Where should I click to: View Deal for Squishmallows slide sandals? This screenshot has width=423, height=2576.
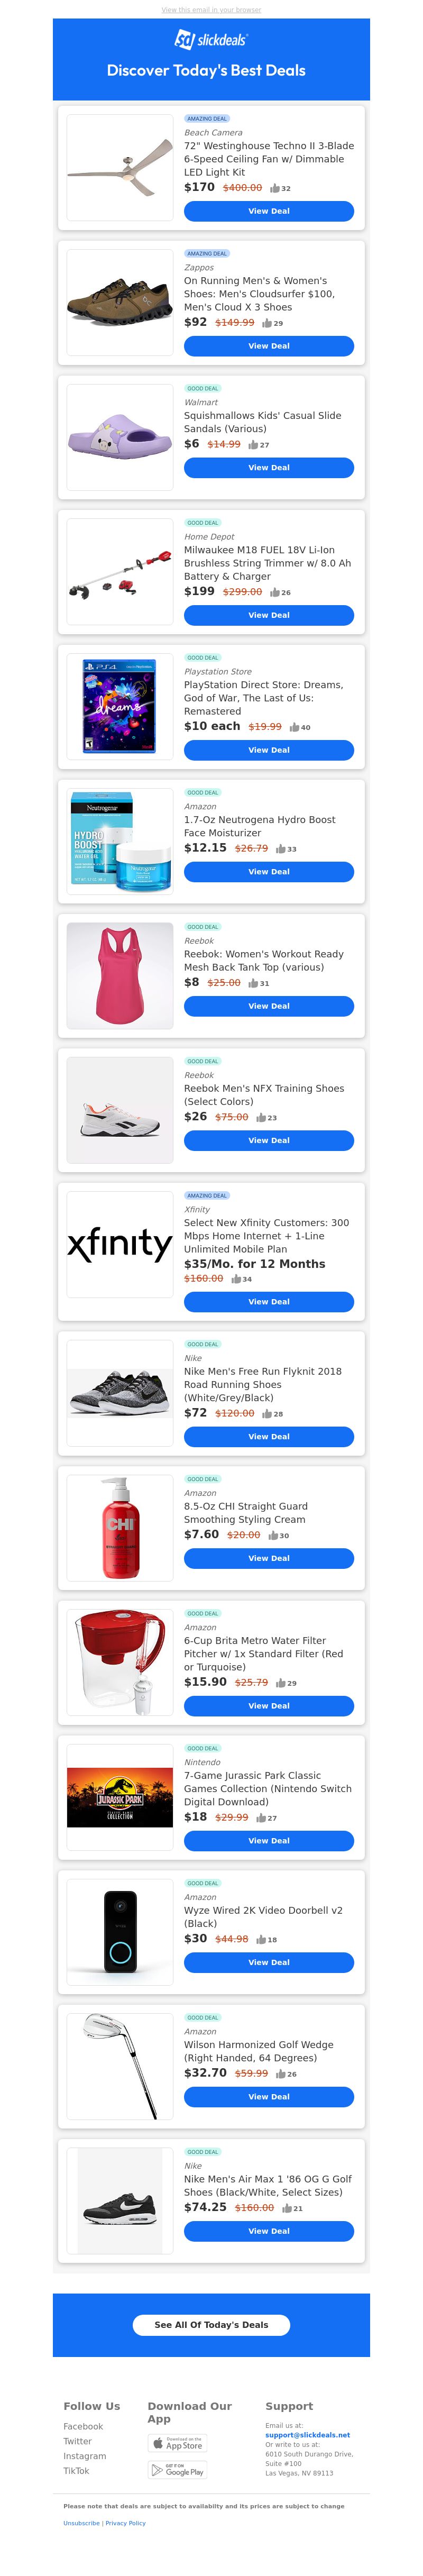269,468
